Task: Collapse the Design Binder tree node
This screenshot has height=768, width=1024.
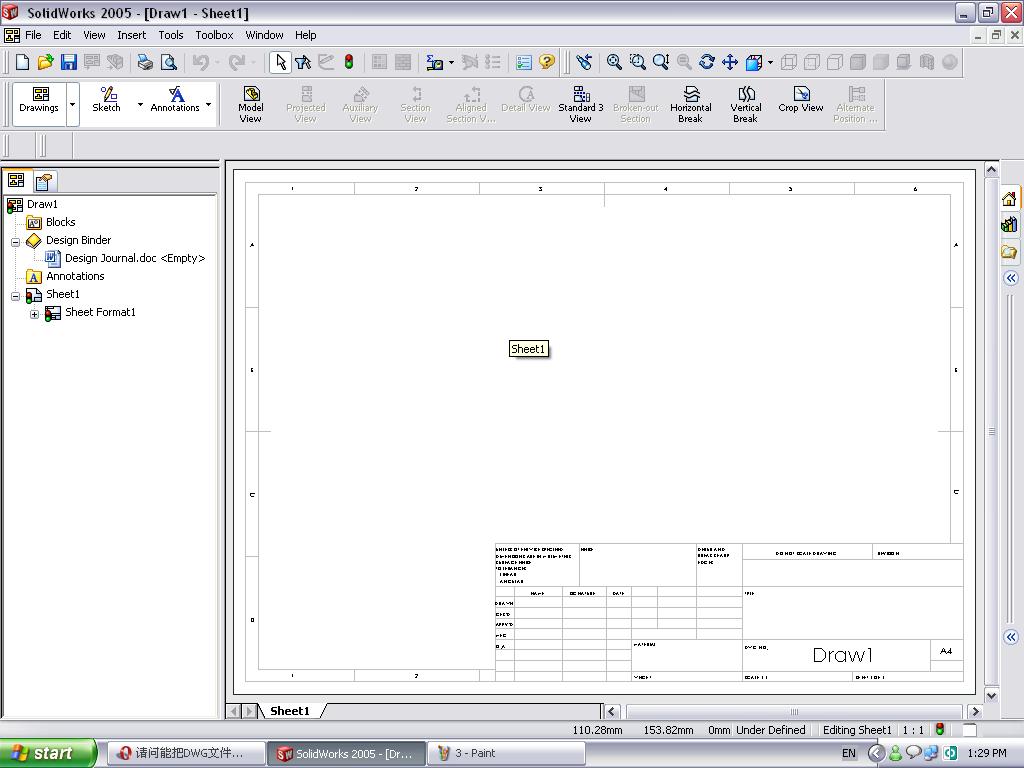Action: (16, 242)
